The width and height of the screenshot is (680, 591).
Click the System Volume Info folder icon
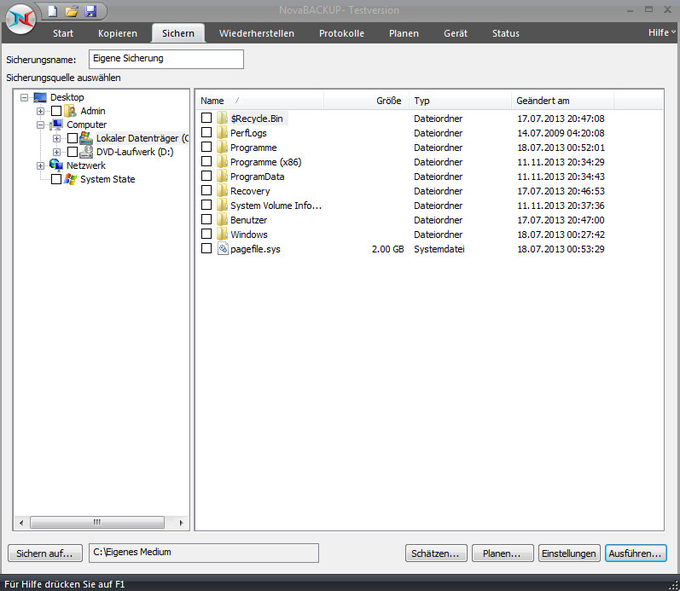tap(222, 205)
